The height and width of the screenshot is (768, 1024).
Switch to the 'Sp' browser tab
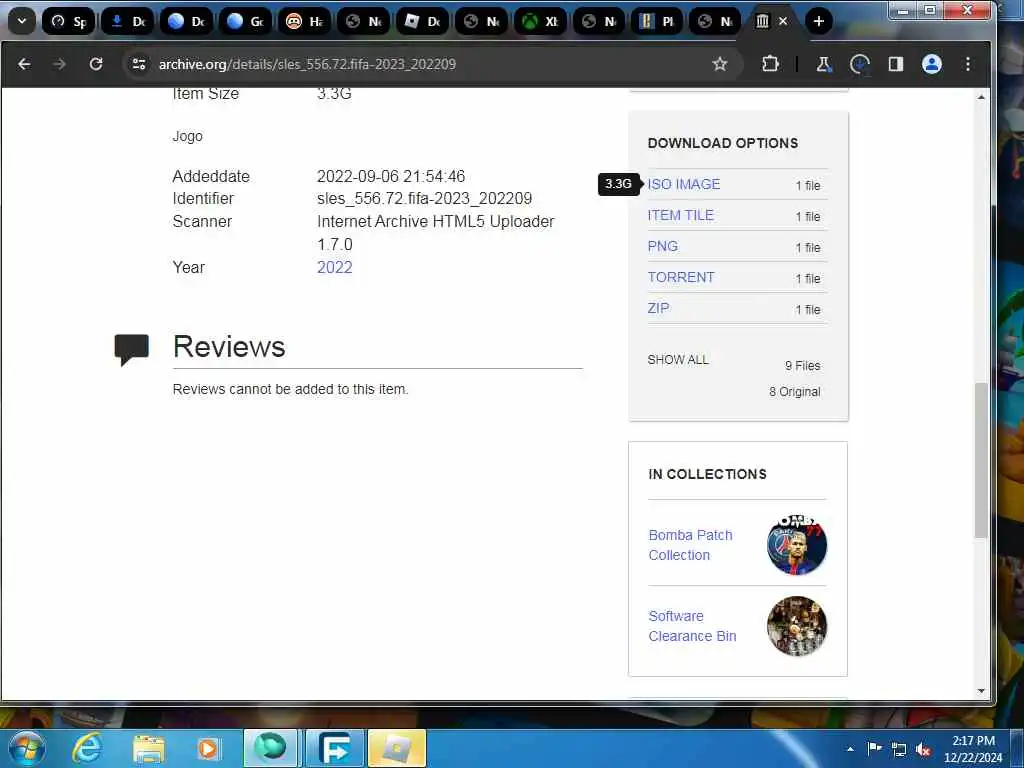(x=69, y=22)
